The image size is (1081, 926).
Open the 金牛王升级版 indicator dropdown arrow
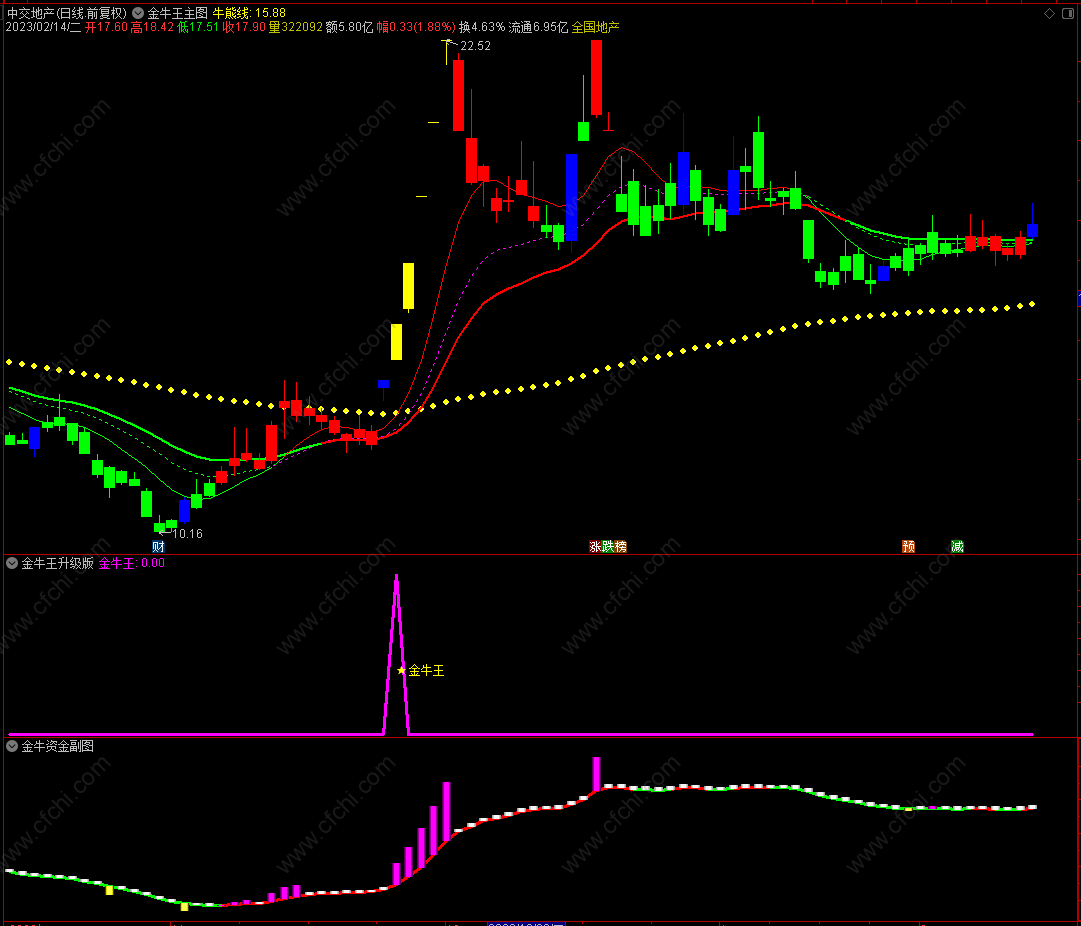pyautogui.click(x=12, y=563)
